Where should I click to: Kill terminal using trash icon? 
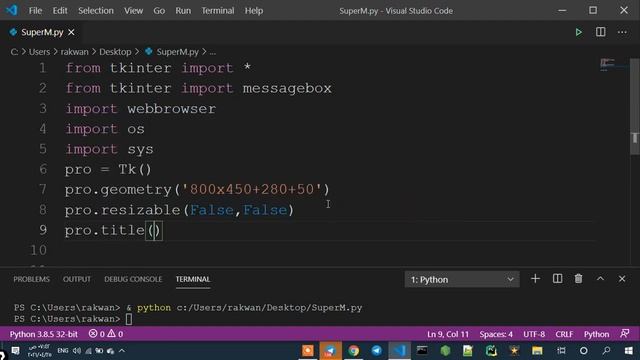pos(578,279)
